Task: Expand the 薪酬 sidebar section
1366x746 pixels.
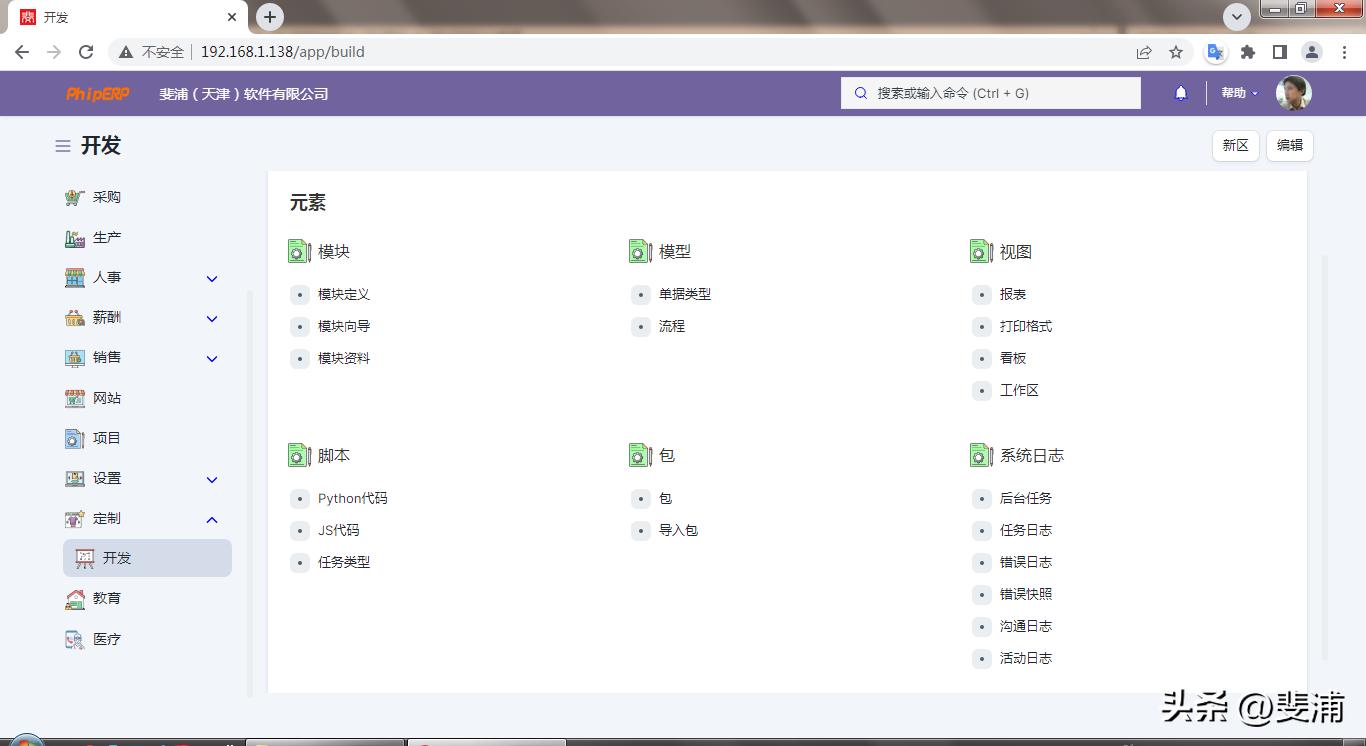Action: pyautogui.click(x=211, y=318)
